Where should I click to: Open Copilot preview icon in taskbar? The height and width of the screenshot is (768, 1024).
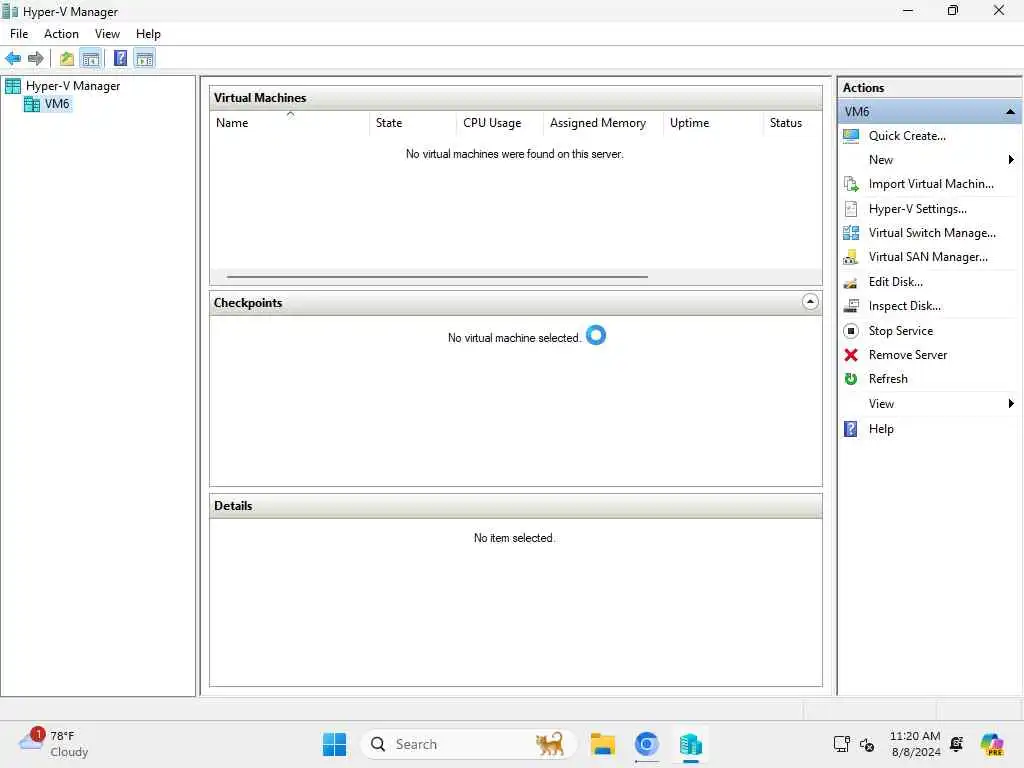pos(992,744)
